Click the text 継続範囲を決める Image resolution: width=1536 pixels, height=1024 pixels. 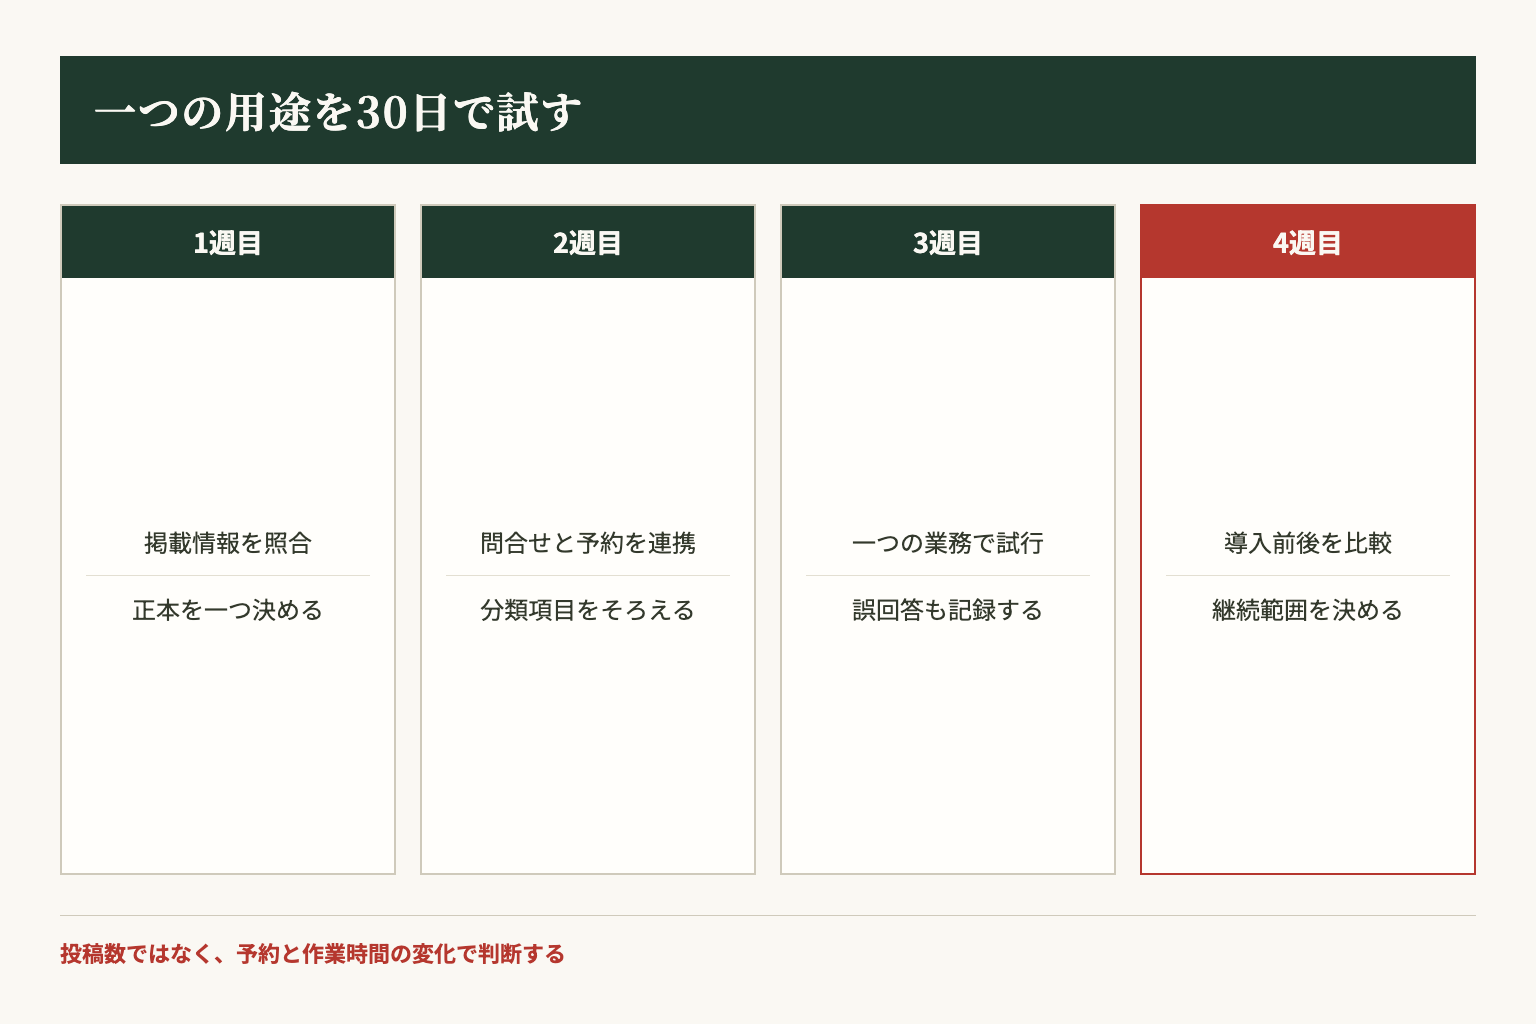[1308, 610]
